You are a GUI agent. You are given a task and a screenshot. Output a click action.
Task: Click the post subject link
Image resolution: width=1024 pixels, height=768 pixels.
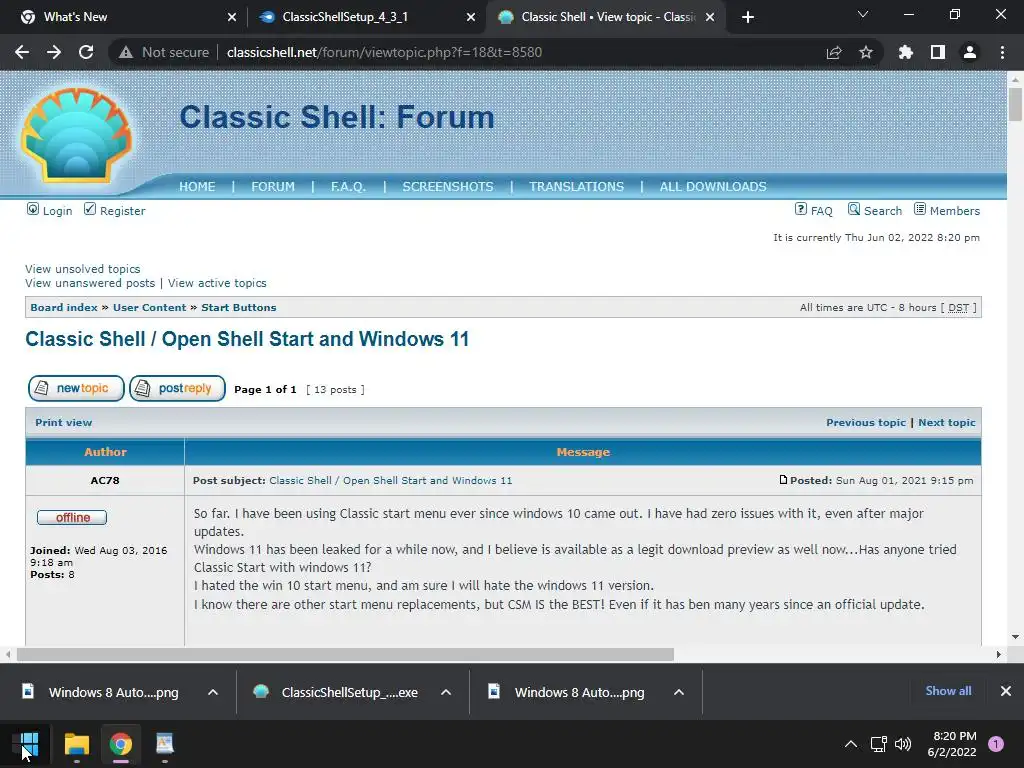pyautogui.click(x=391, y=481)
